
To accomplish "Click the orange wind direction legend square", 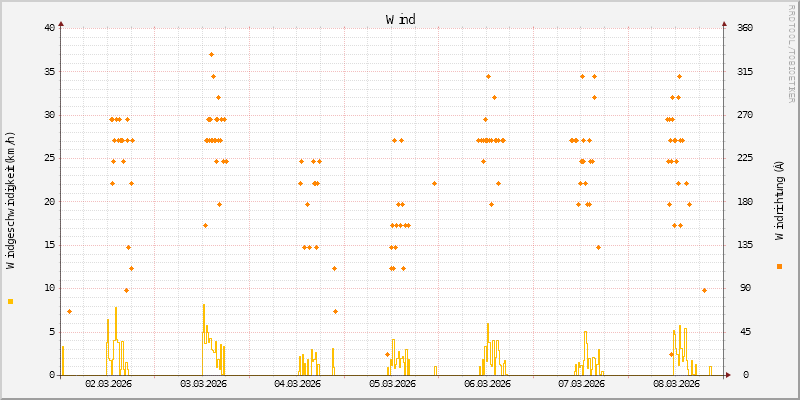I will pyautogui.click(x=779, y=266).
